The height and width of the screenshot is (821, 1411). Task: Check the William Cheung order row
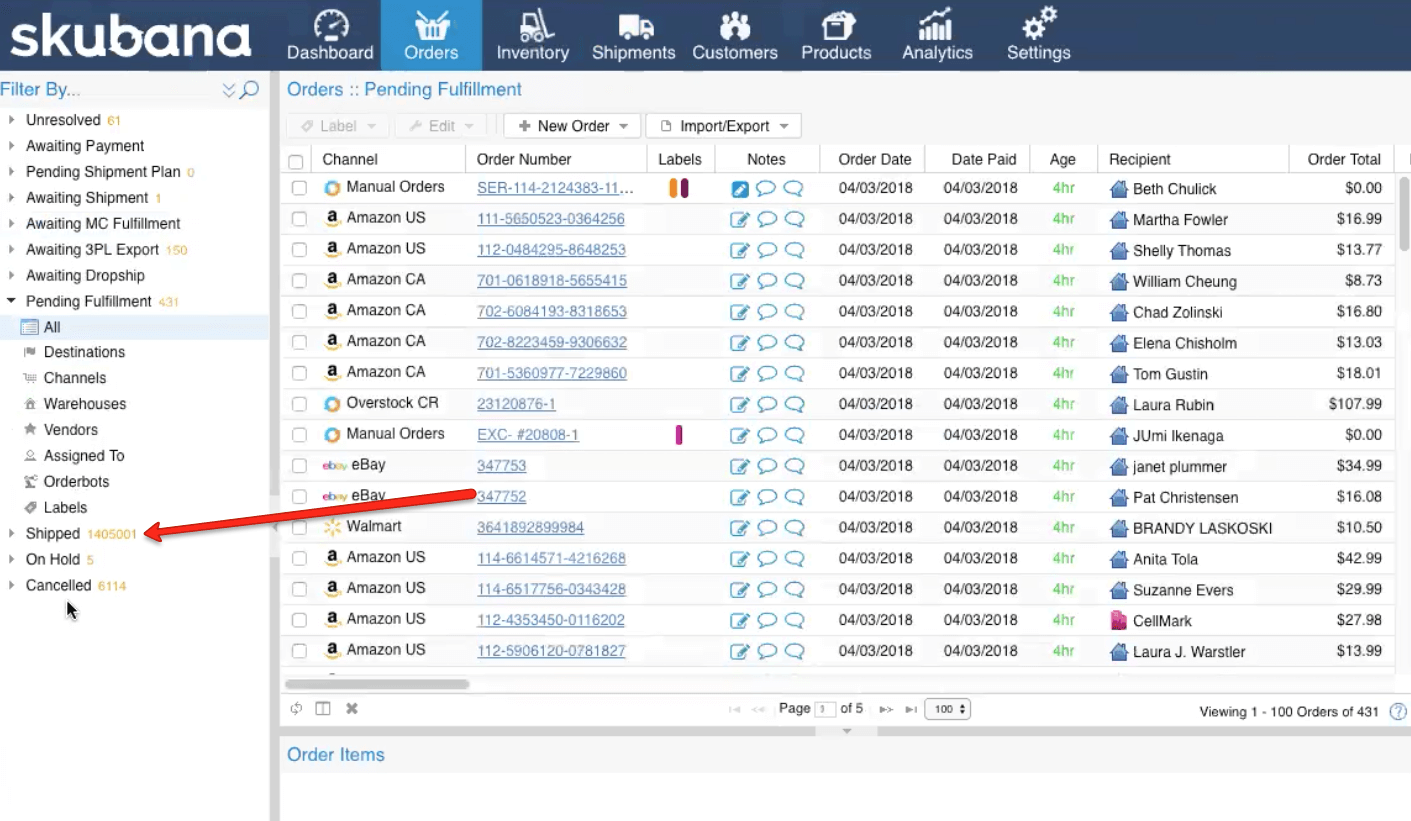click(299, 281)
